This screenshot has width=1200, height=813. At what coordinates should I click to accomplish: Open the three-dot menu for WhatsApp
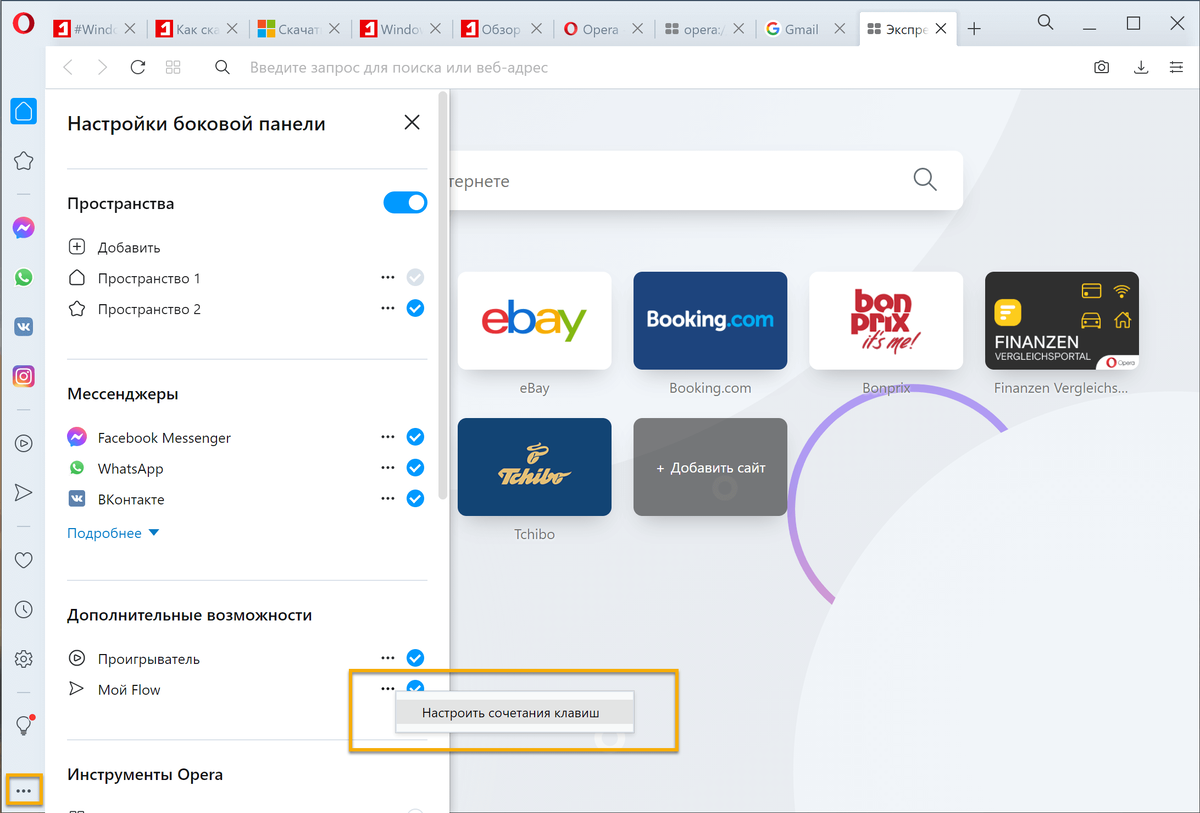pos(388,467)
